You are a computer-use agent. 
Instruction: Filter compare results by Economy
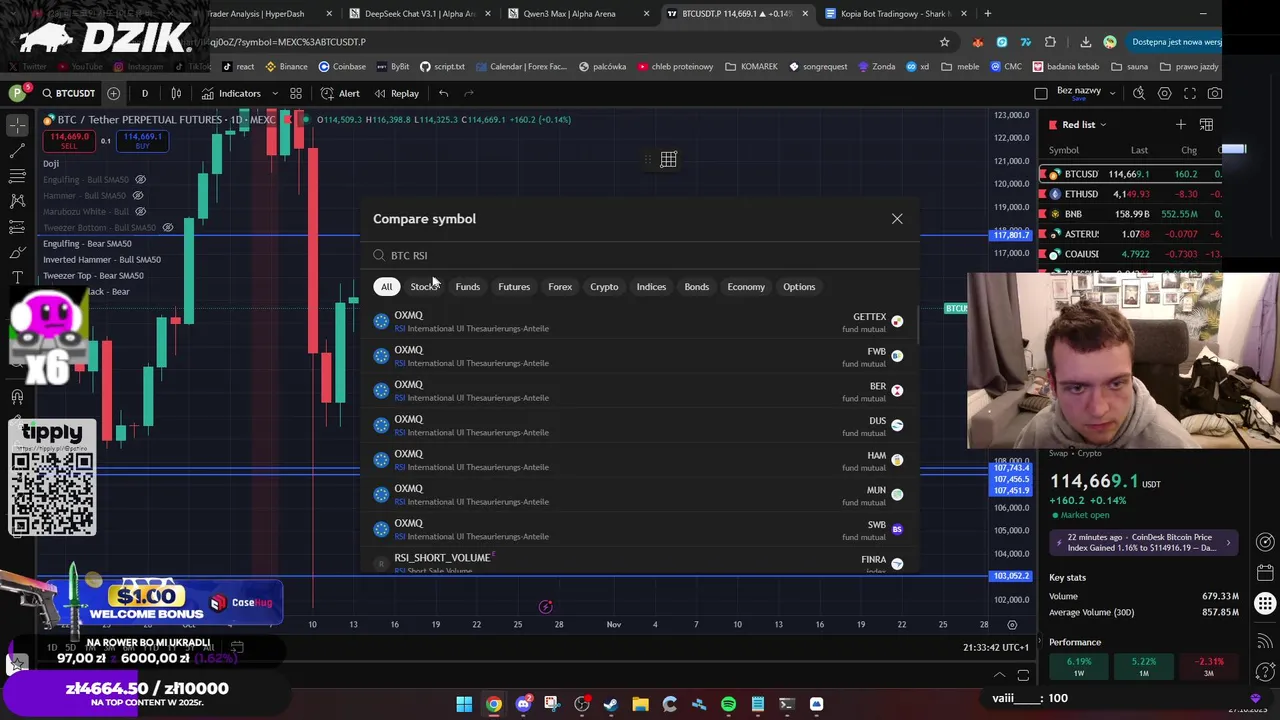click(x=746, y=287)
